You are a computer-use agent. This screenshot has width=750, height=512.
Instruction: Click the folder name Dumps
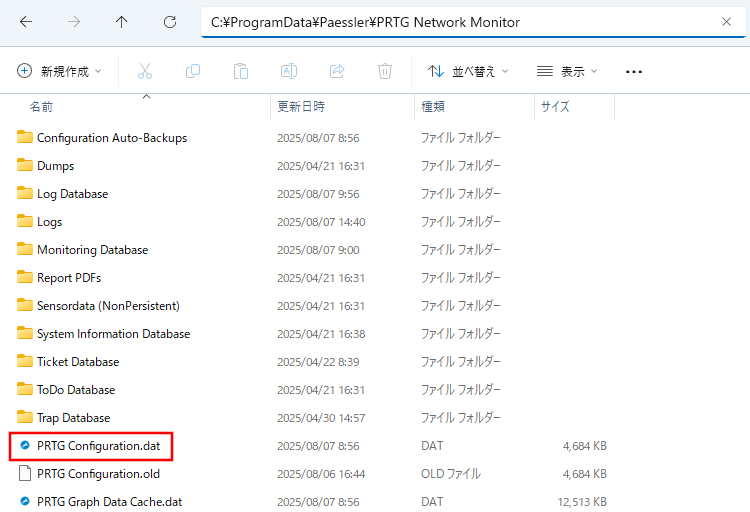tap(55, 166)
